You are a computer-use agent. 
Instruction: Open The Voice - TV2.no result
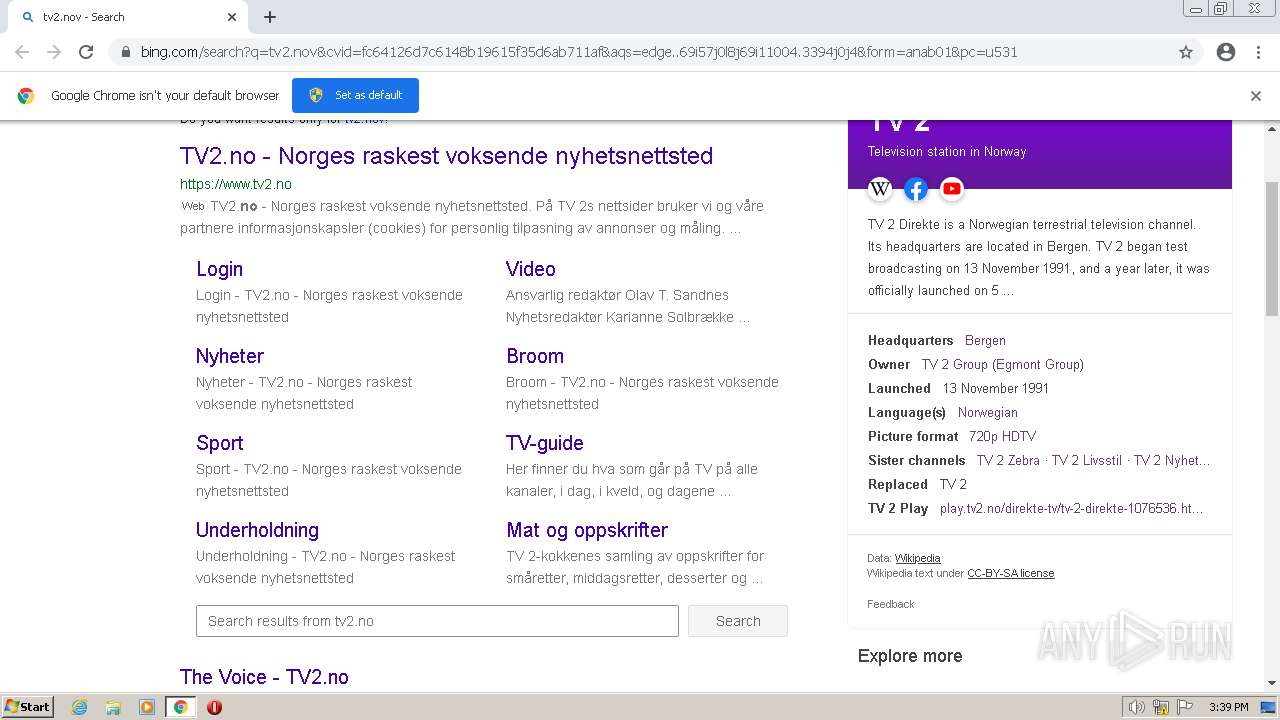(264, 677)
